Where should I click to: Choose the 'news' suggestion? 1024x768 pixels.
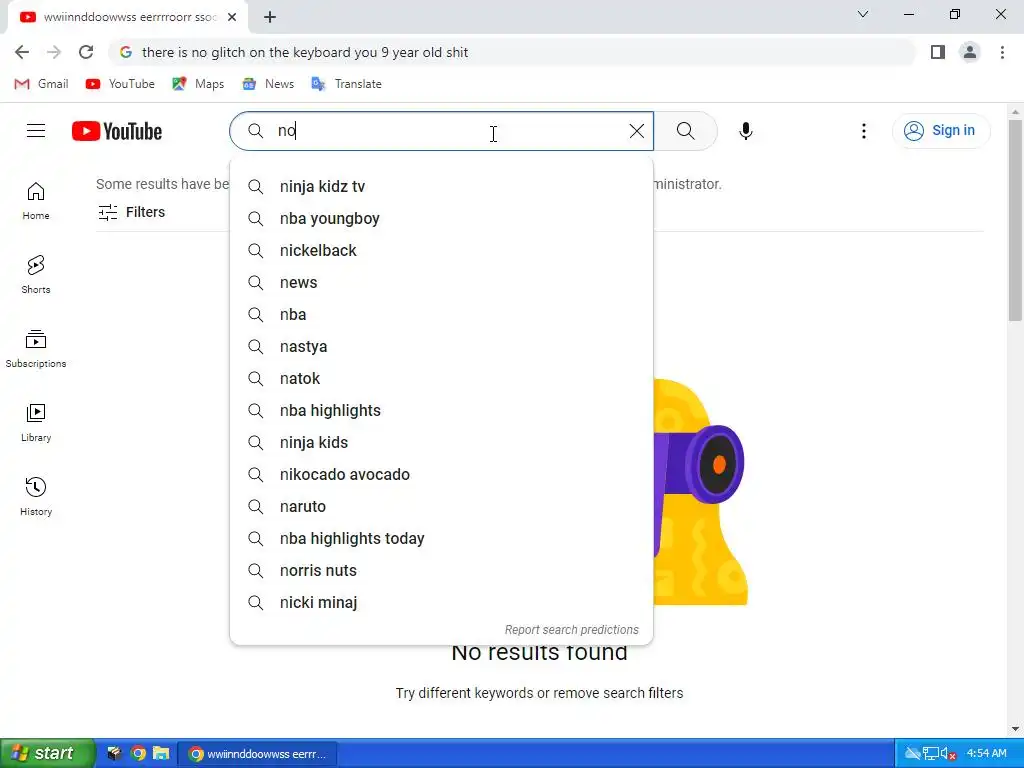(x=441, y=283)
